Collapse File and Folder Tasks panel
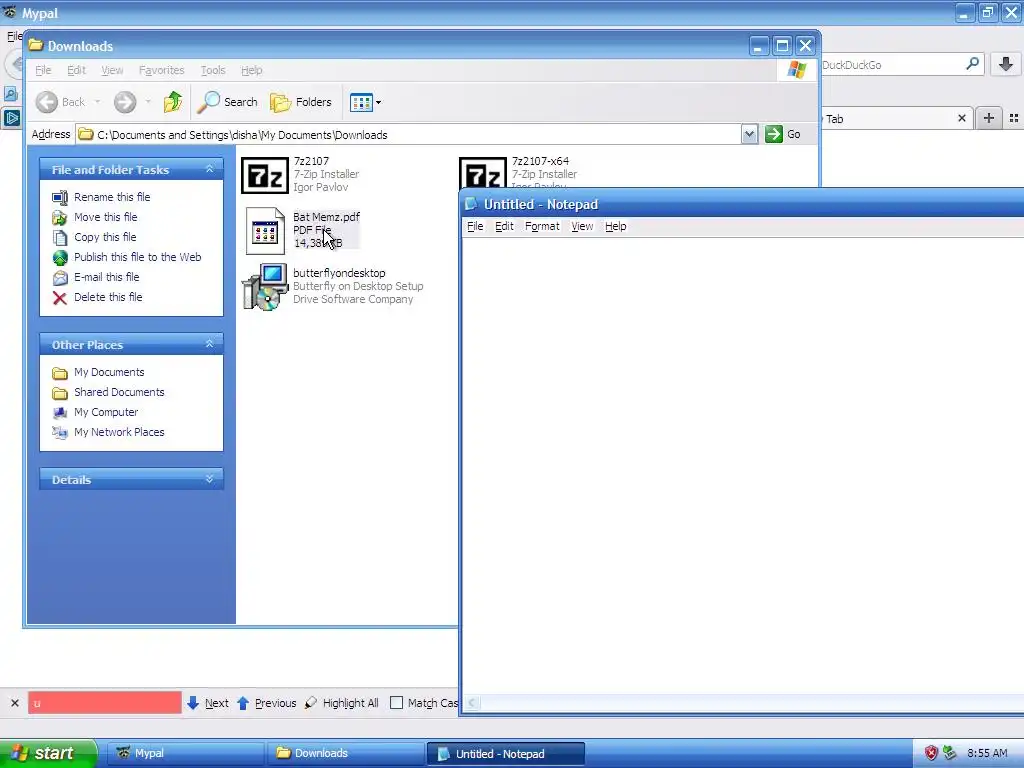The height and width of the screenshot is (768, 1024). (x=210, y=169)
